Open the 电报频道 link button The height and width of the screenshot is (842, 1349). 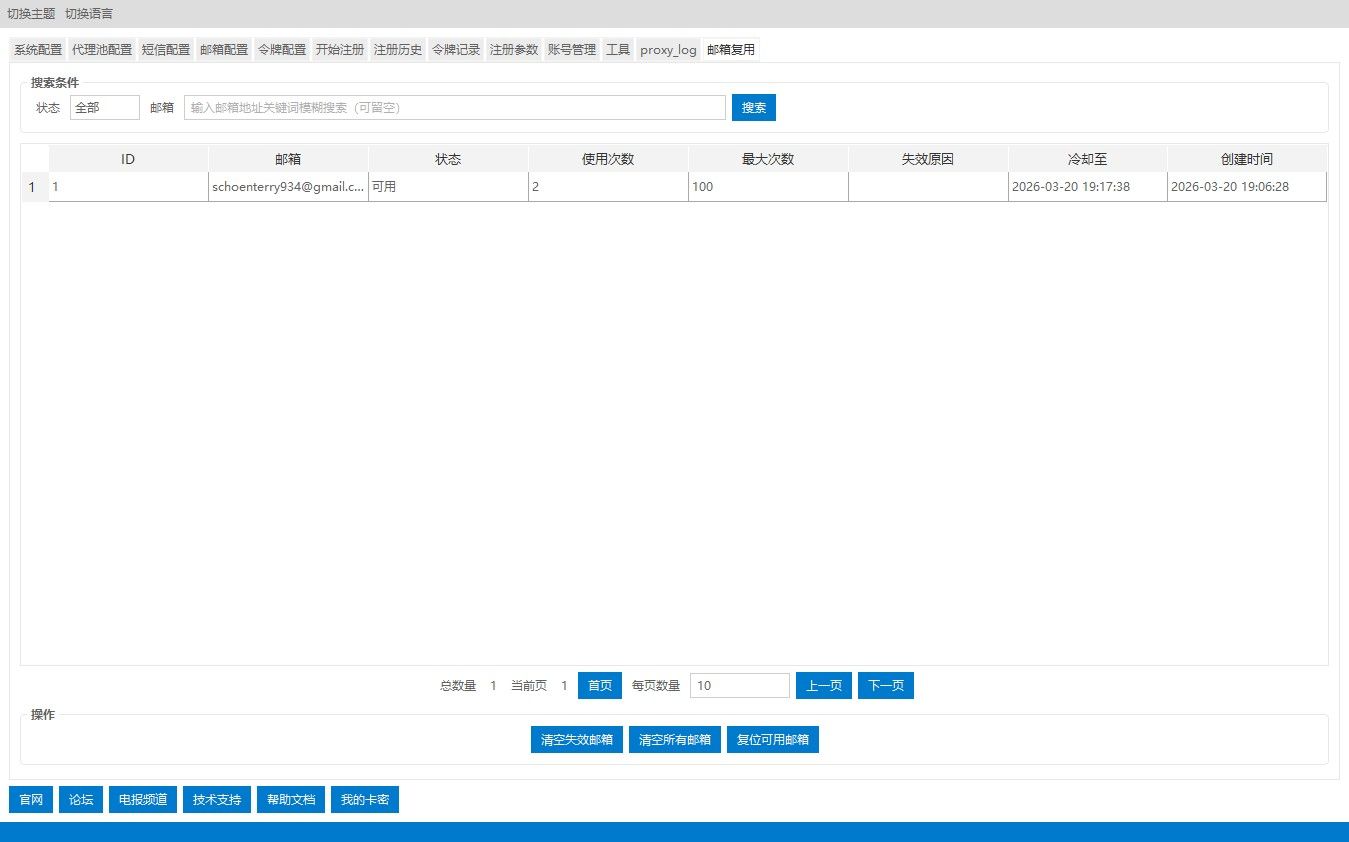143,800
